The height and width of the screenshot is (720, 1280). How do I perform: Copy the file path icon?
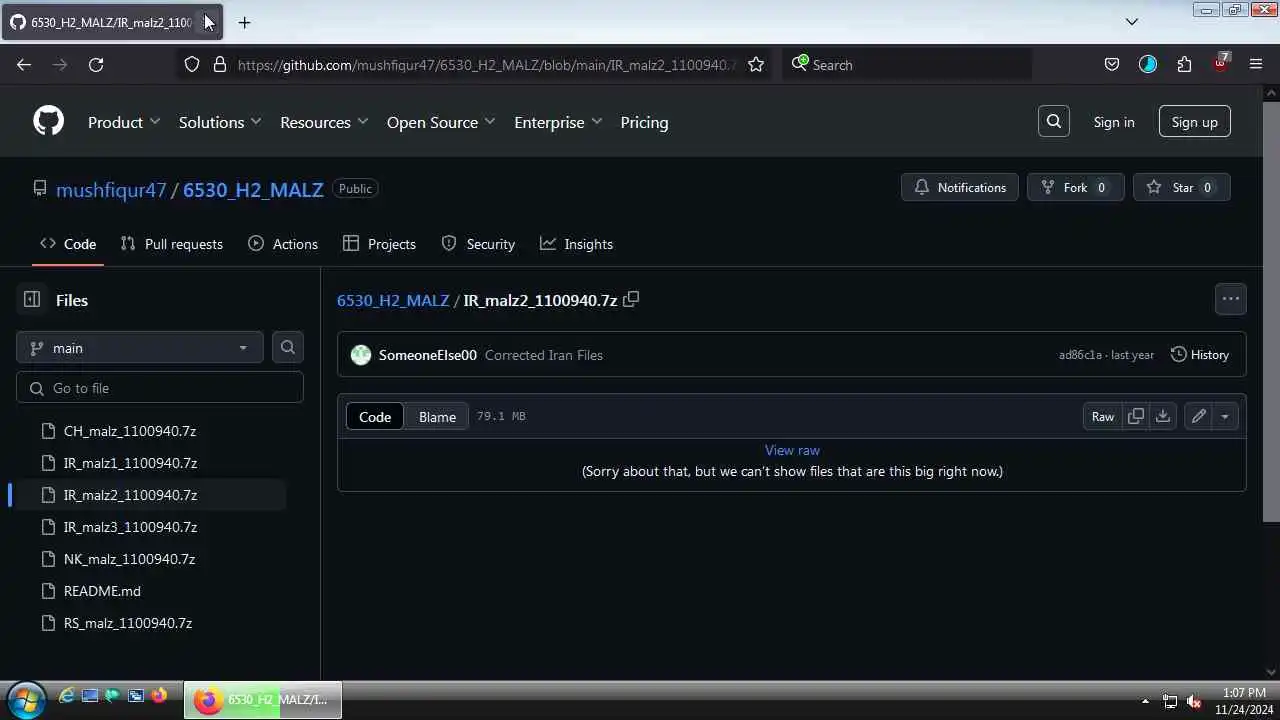pos(631,300)
